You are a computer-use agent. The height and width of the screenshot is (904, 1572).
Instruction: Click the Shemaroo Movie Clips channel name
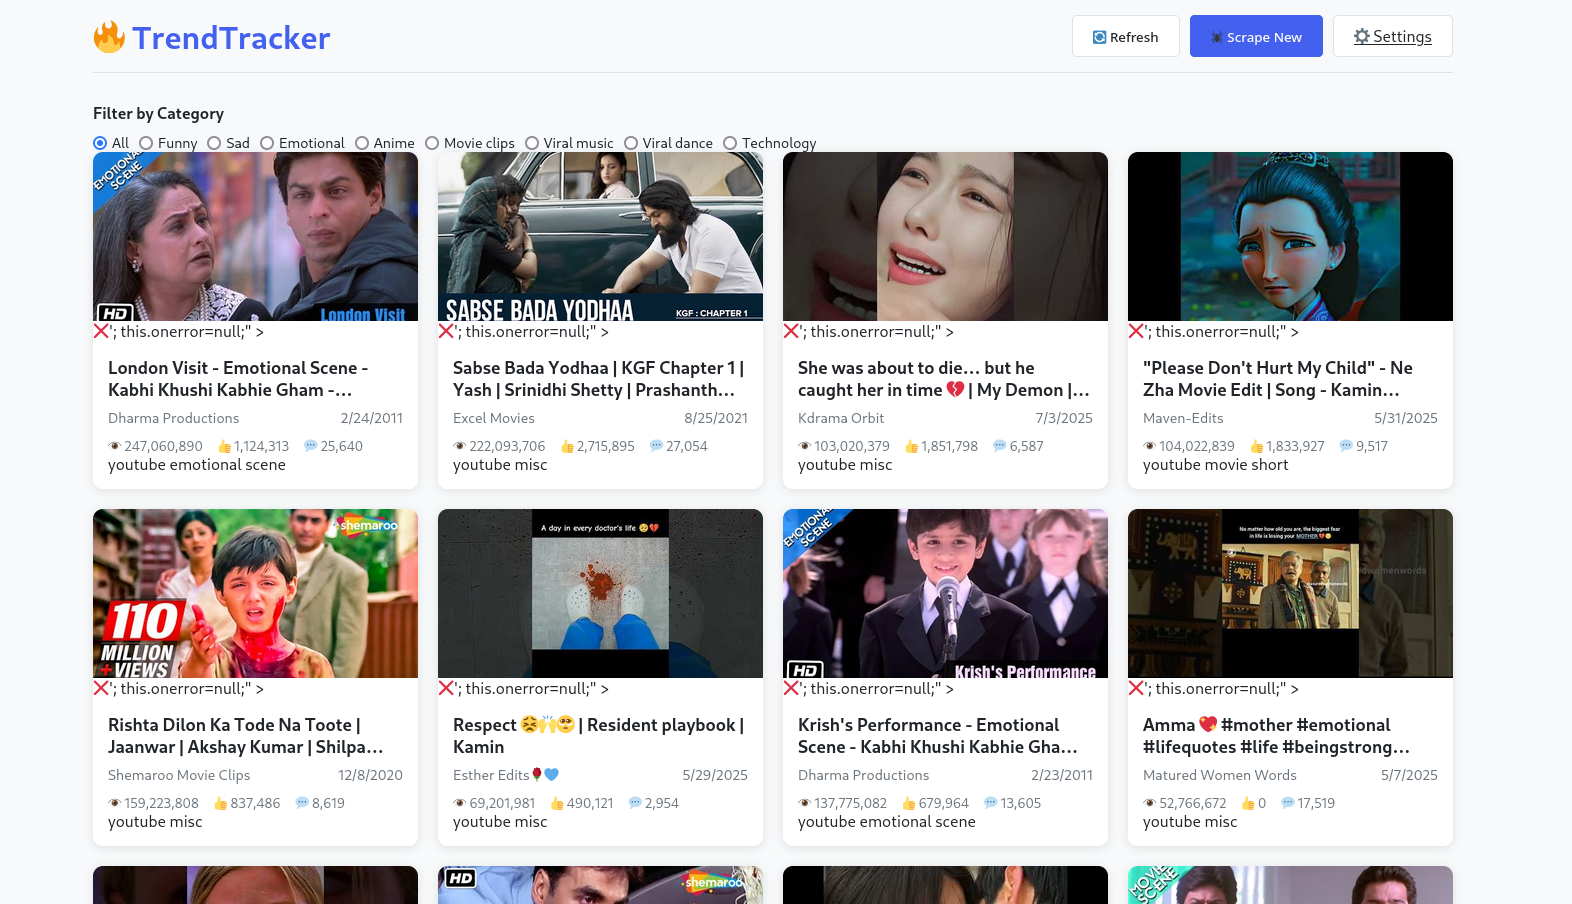click(x=179, y=775)
